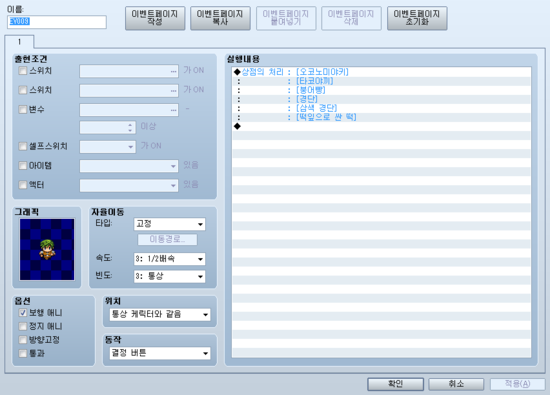The image size is (550, 395).
Task: Select the event name input field
Action: pyautogui.click(x=57, y=22)
